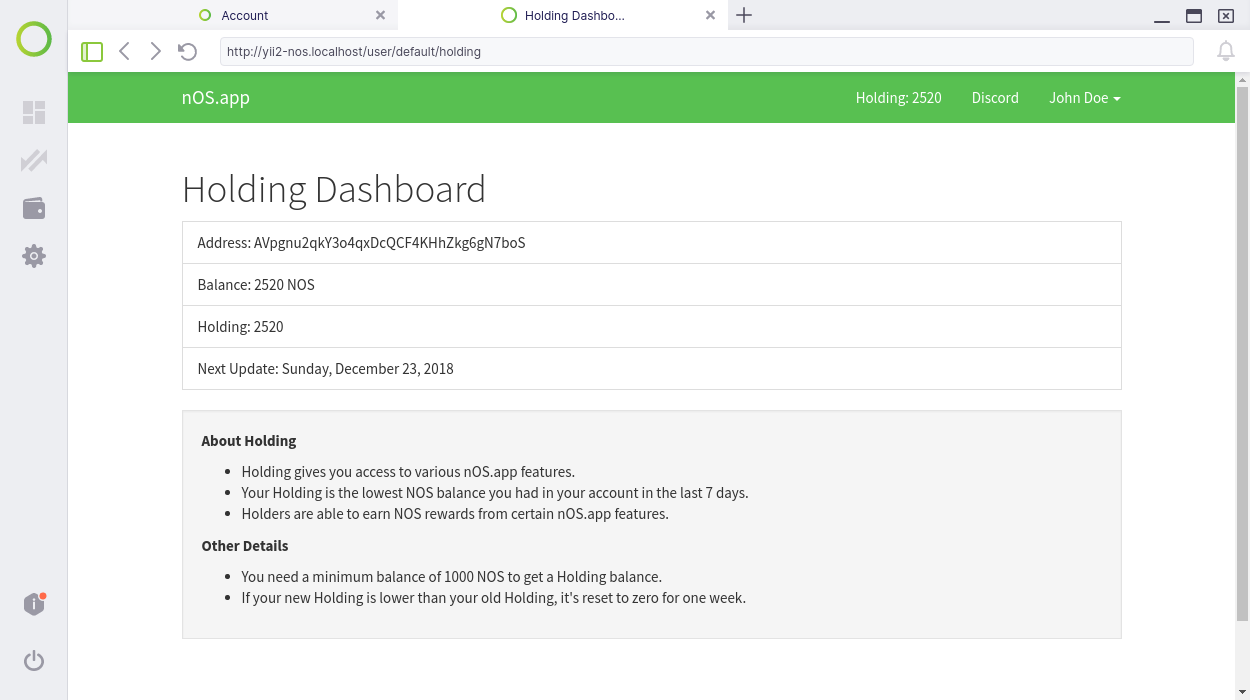Click Holding: 2520 in the navbar
The image size is (1250, 700).
tap(899, 98)
